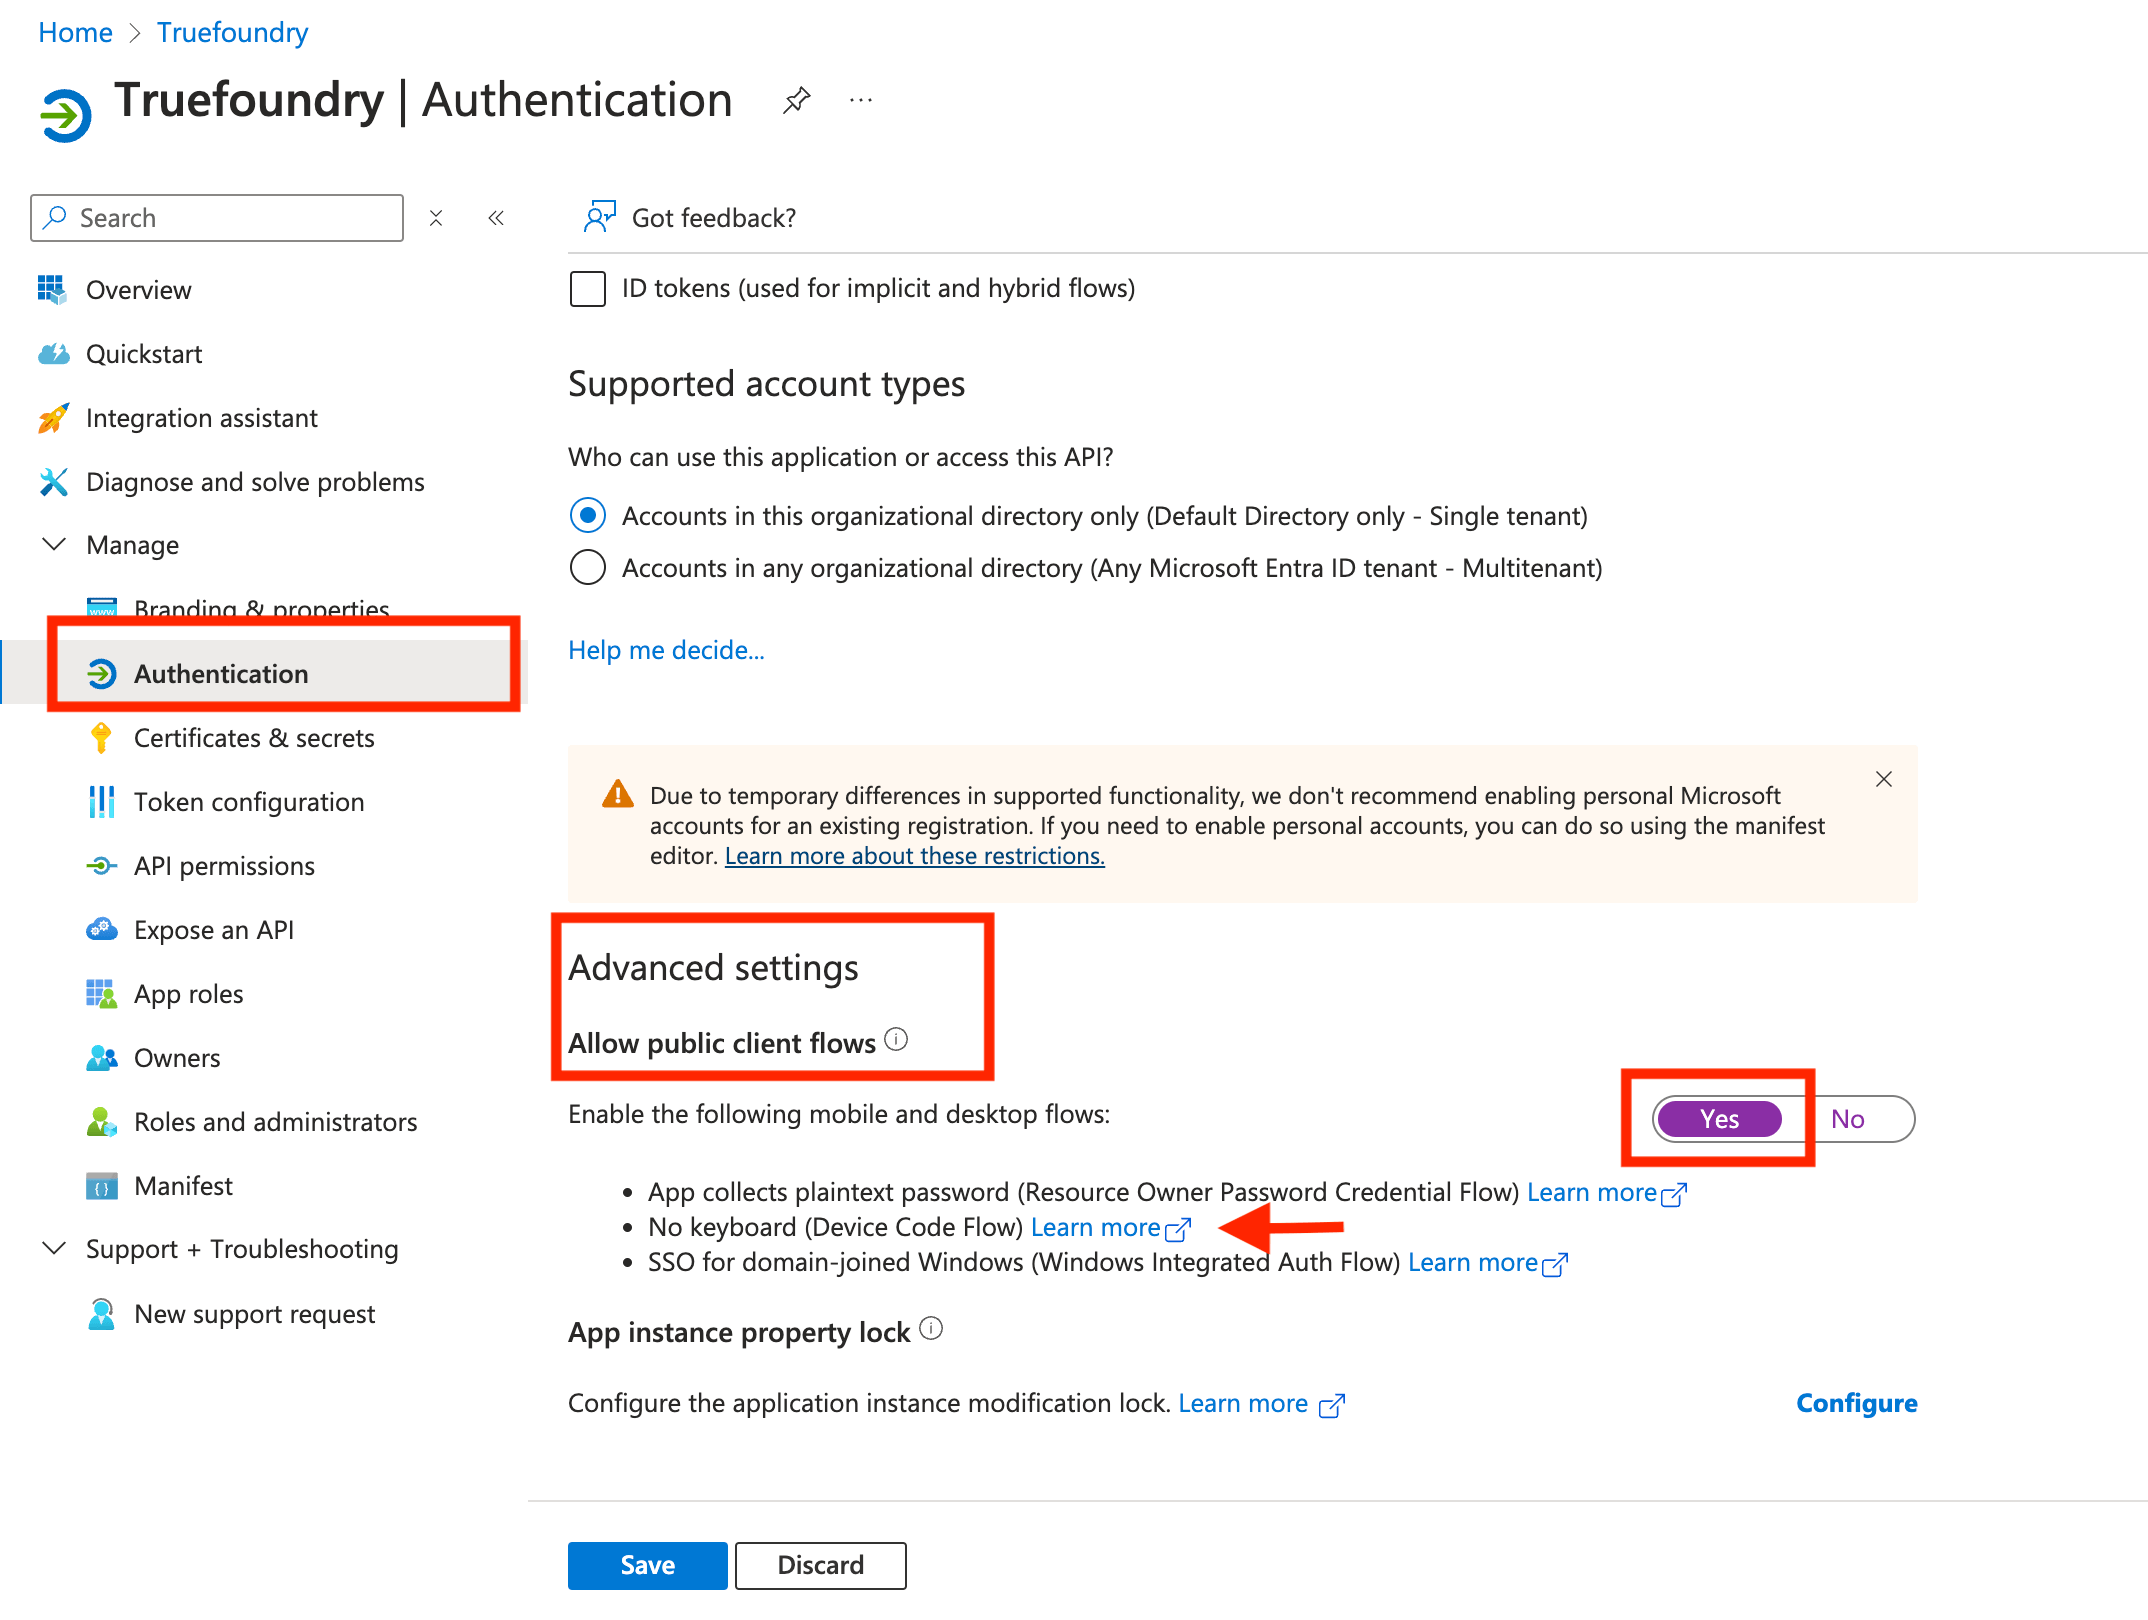Image resolution: width=2148 pixels, height=1620 pixels.
Task: Go to API permissions in sidebar
Action: pos(224,866)
